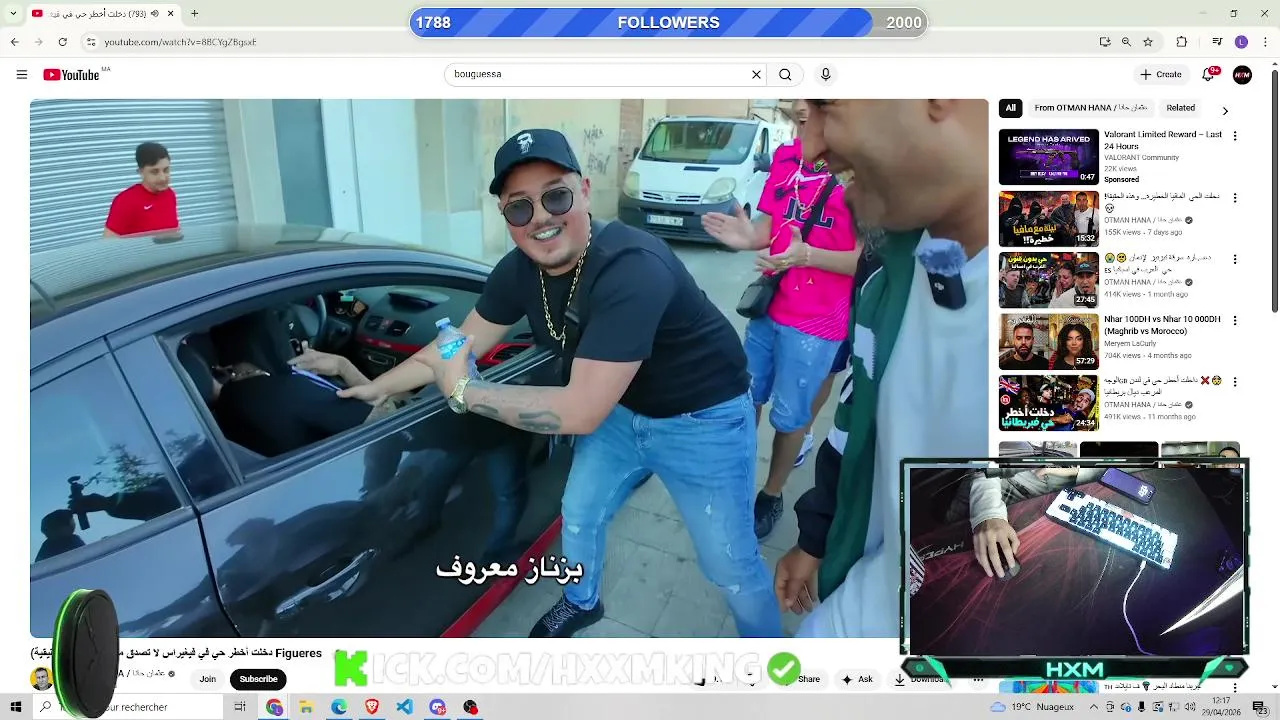The height and width of the screenshot is (720, 1280).
Task: Bookmark this page with the star
Action: pyautogui.click(x=1148, y=42)
